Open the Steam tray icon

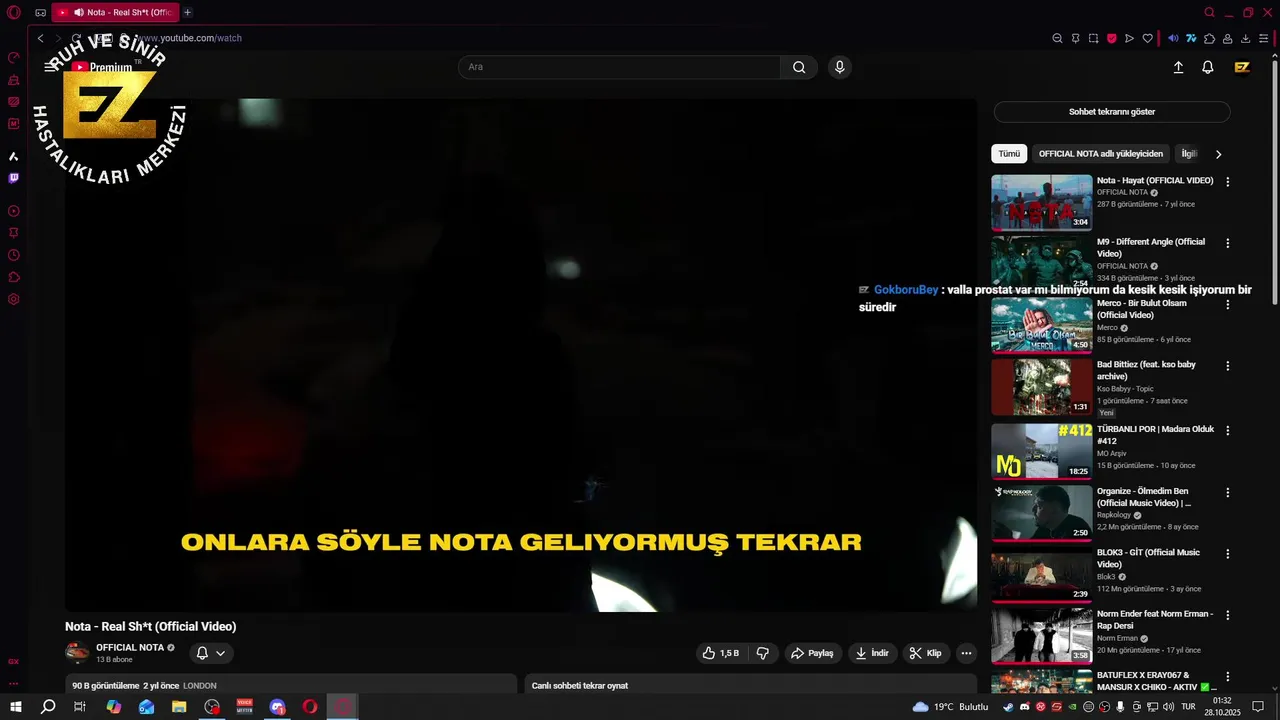[1008, 707]
